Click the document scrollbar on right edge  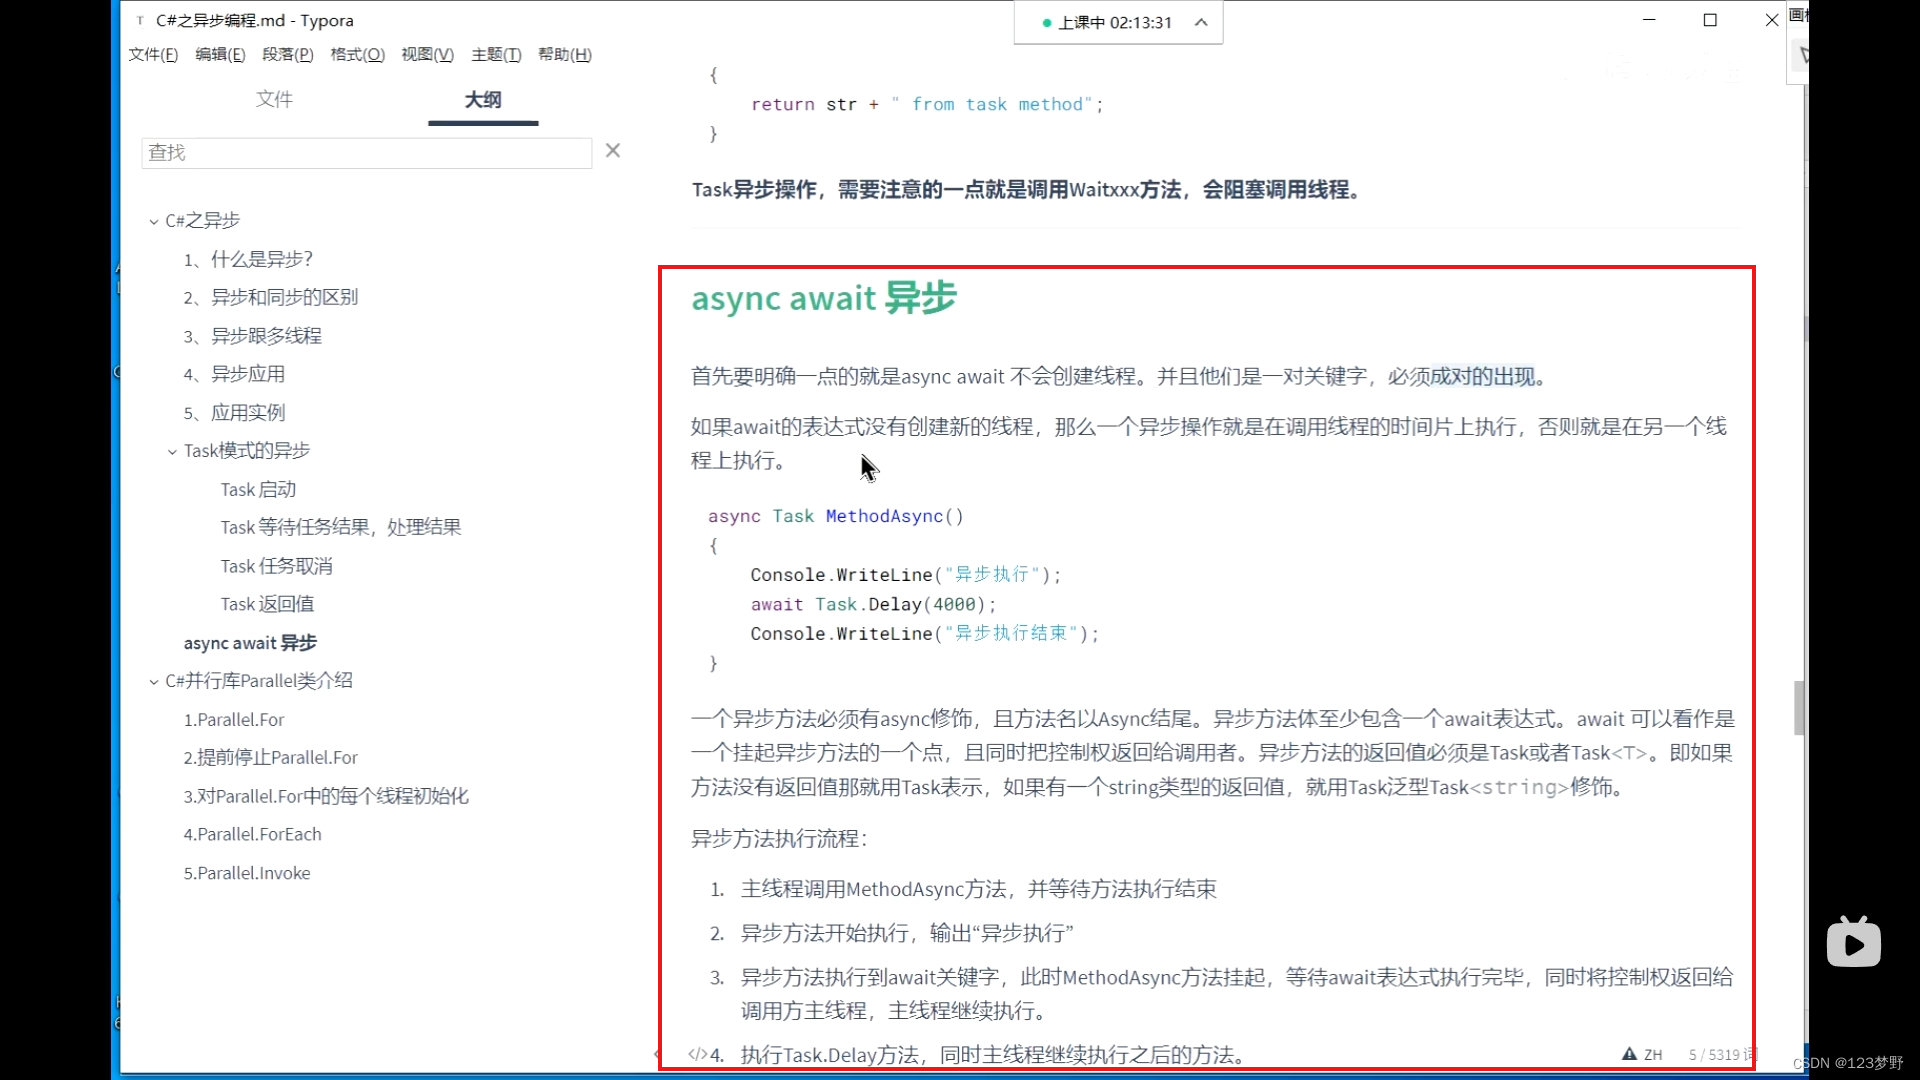1799,708
